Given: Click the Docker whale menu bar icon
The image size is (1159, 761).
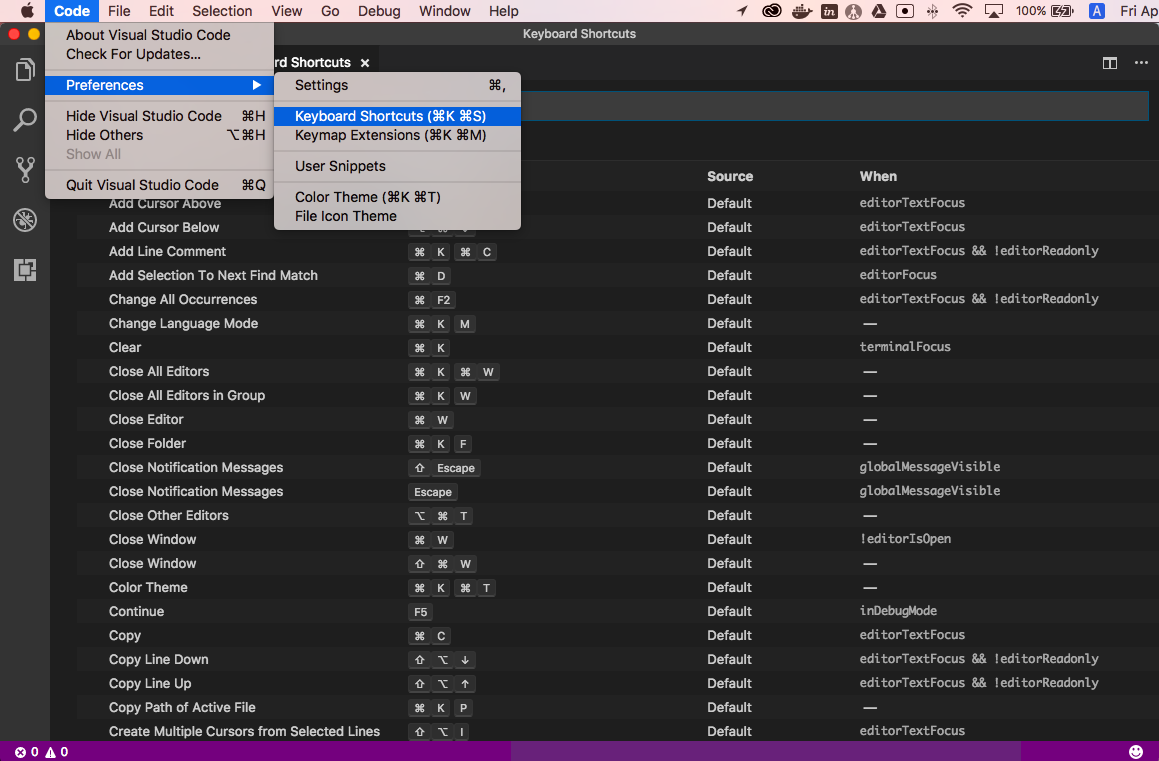Looking at the screenshot, I should click(x=801, y=10).
